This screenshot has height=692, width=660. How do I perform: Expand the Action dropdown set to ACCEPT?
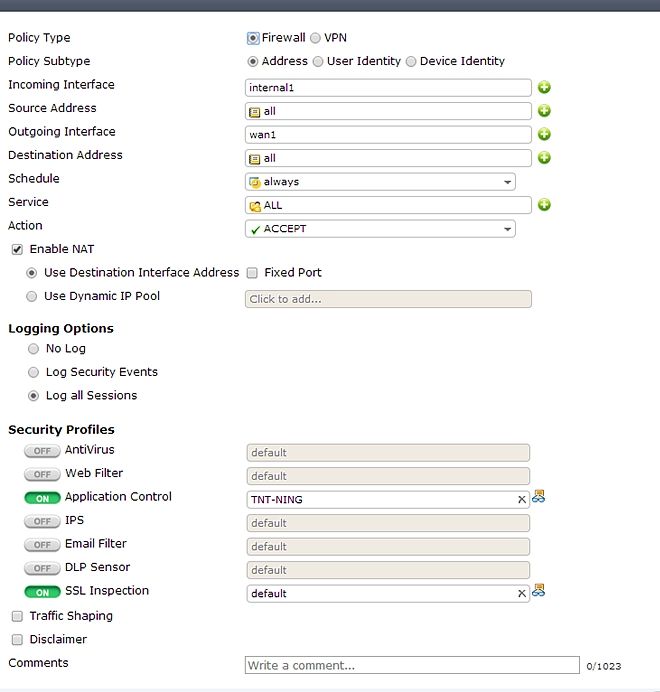click(x=380, y=229)
